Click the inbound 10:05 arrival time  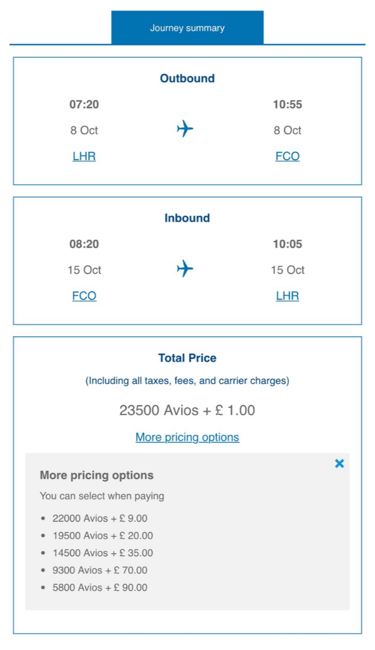(288, 244)
